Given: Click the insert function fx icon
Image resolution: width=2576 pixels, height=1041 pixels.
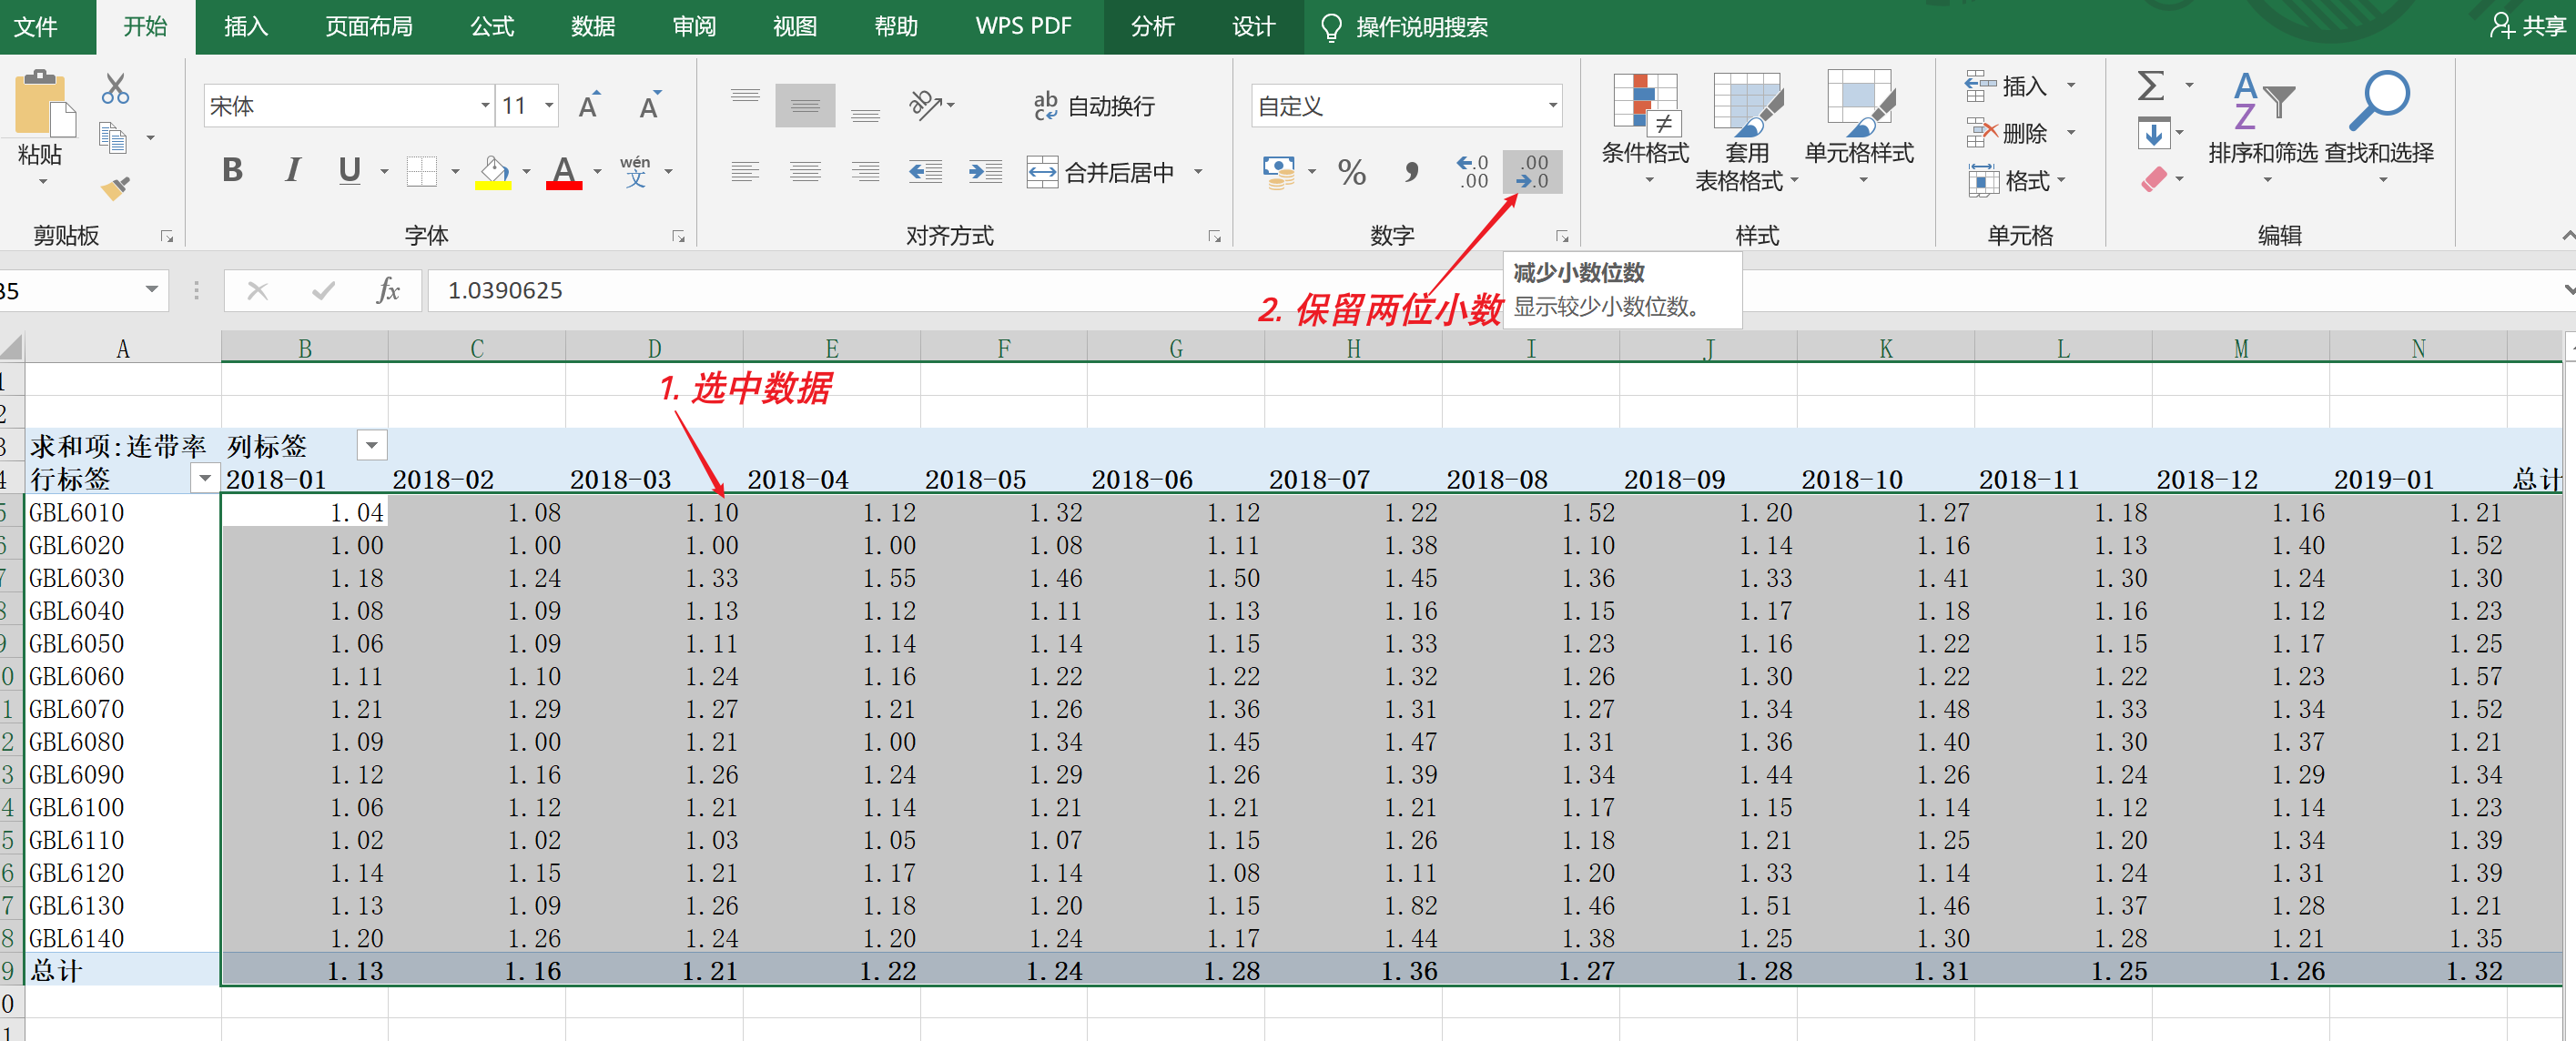Looking at the screenshot, I should tap(387, 291).
